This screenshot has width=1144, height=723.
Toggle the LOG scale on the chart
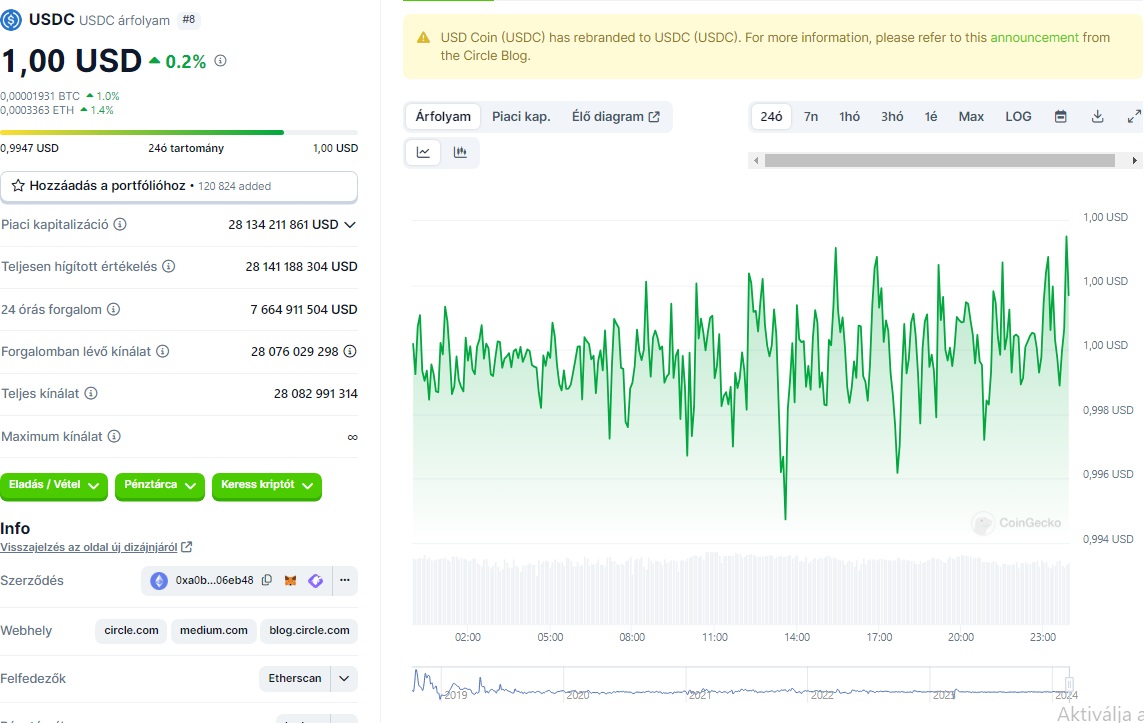click(x=1018, y=117)
